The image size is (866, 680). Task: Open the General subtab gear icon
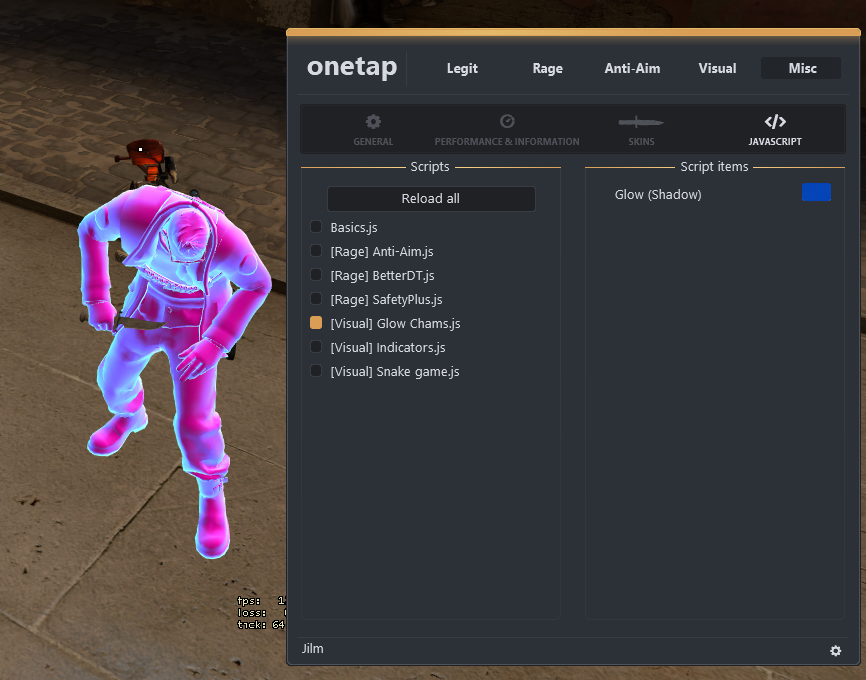[373, 122]
